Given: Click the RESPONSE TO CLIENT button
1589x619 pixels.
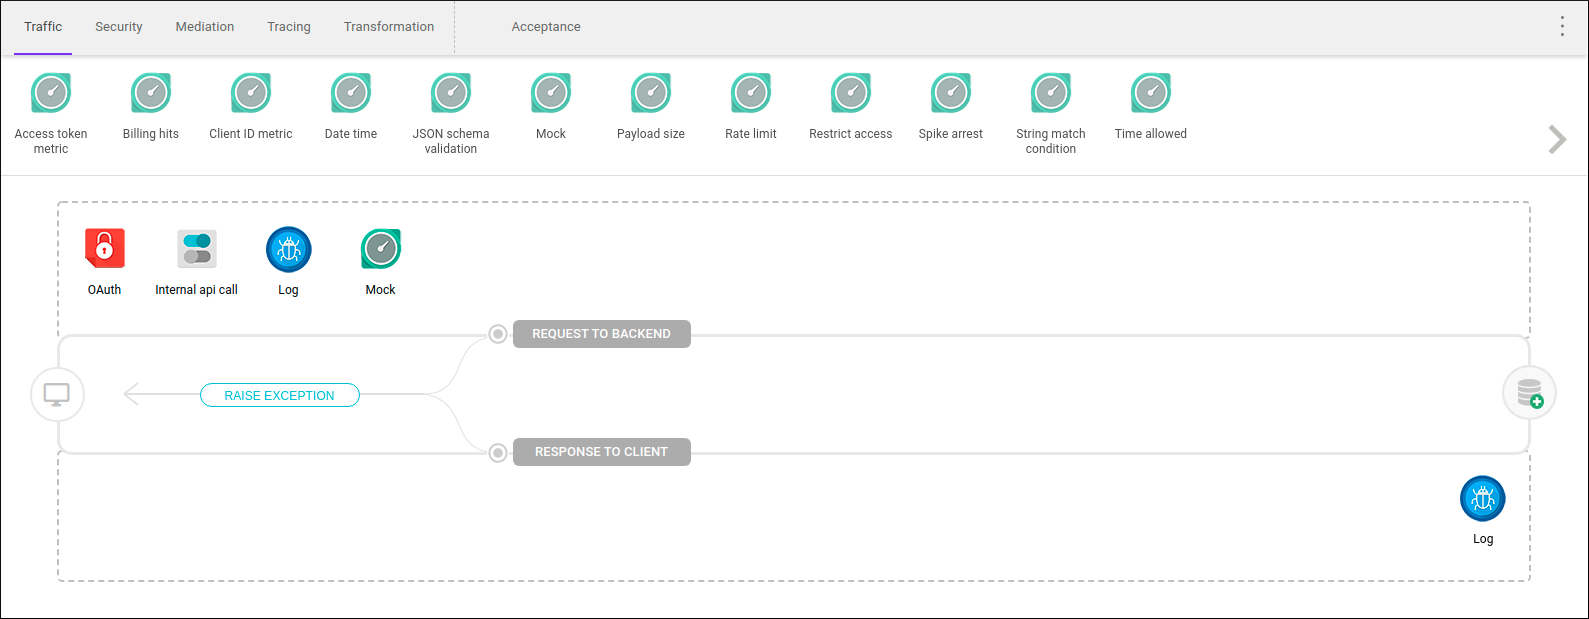Looking at the screenshot, I should point(602,452).
